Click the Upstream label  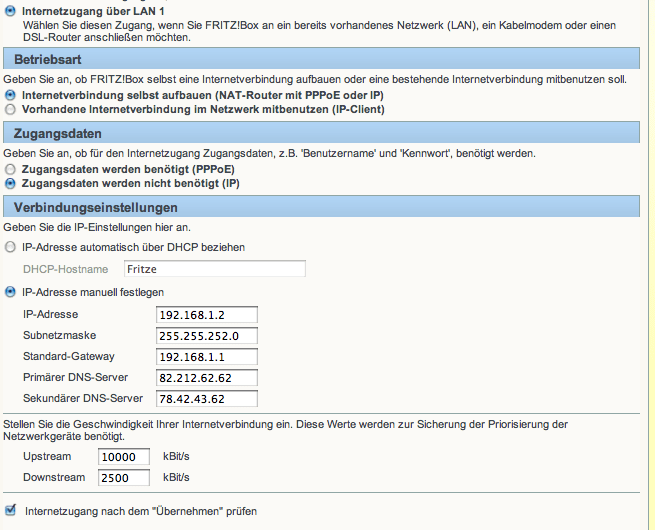click(47, 456)
